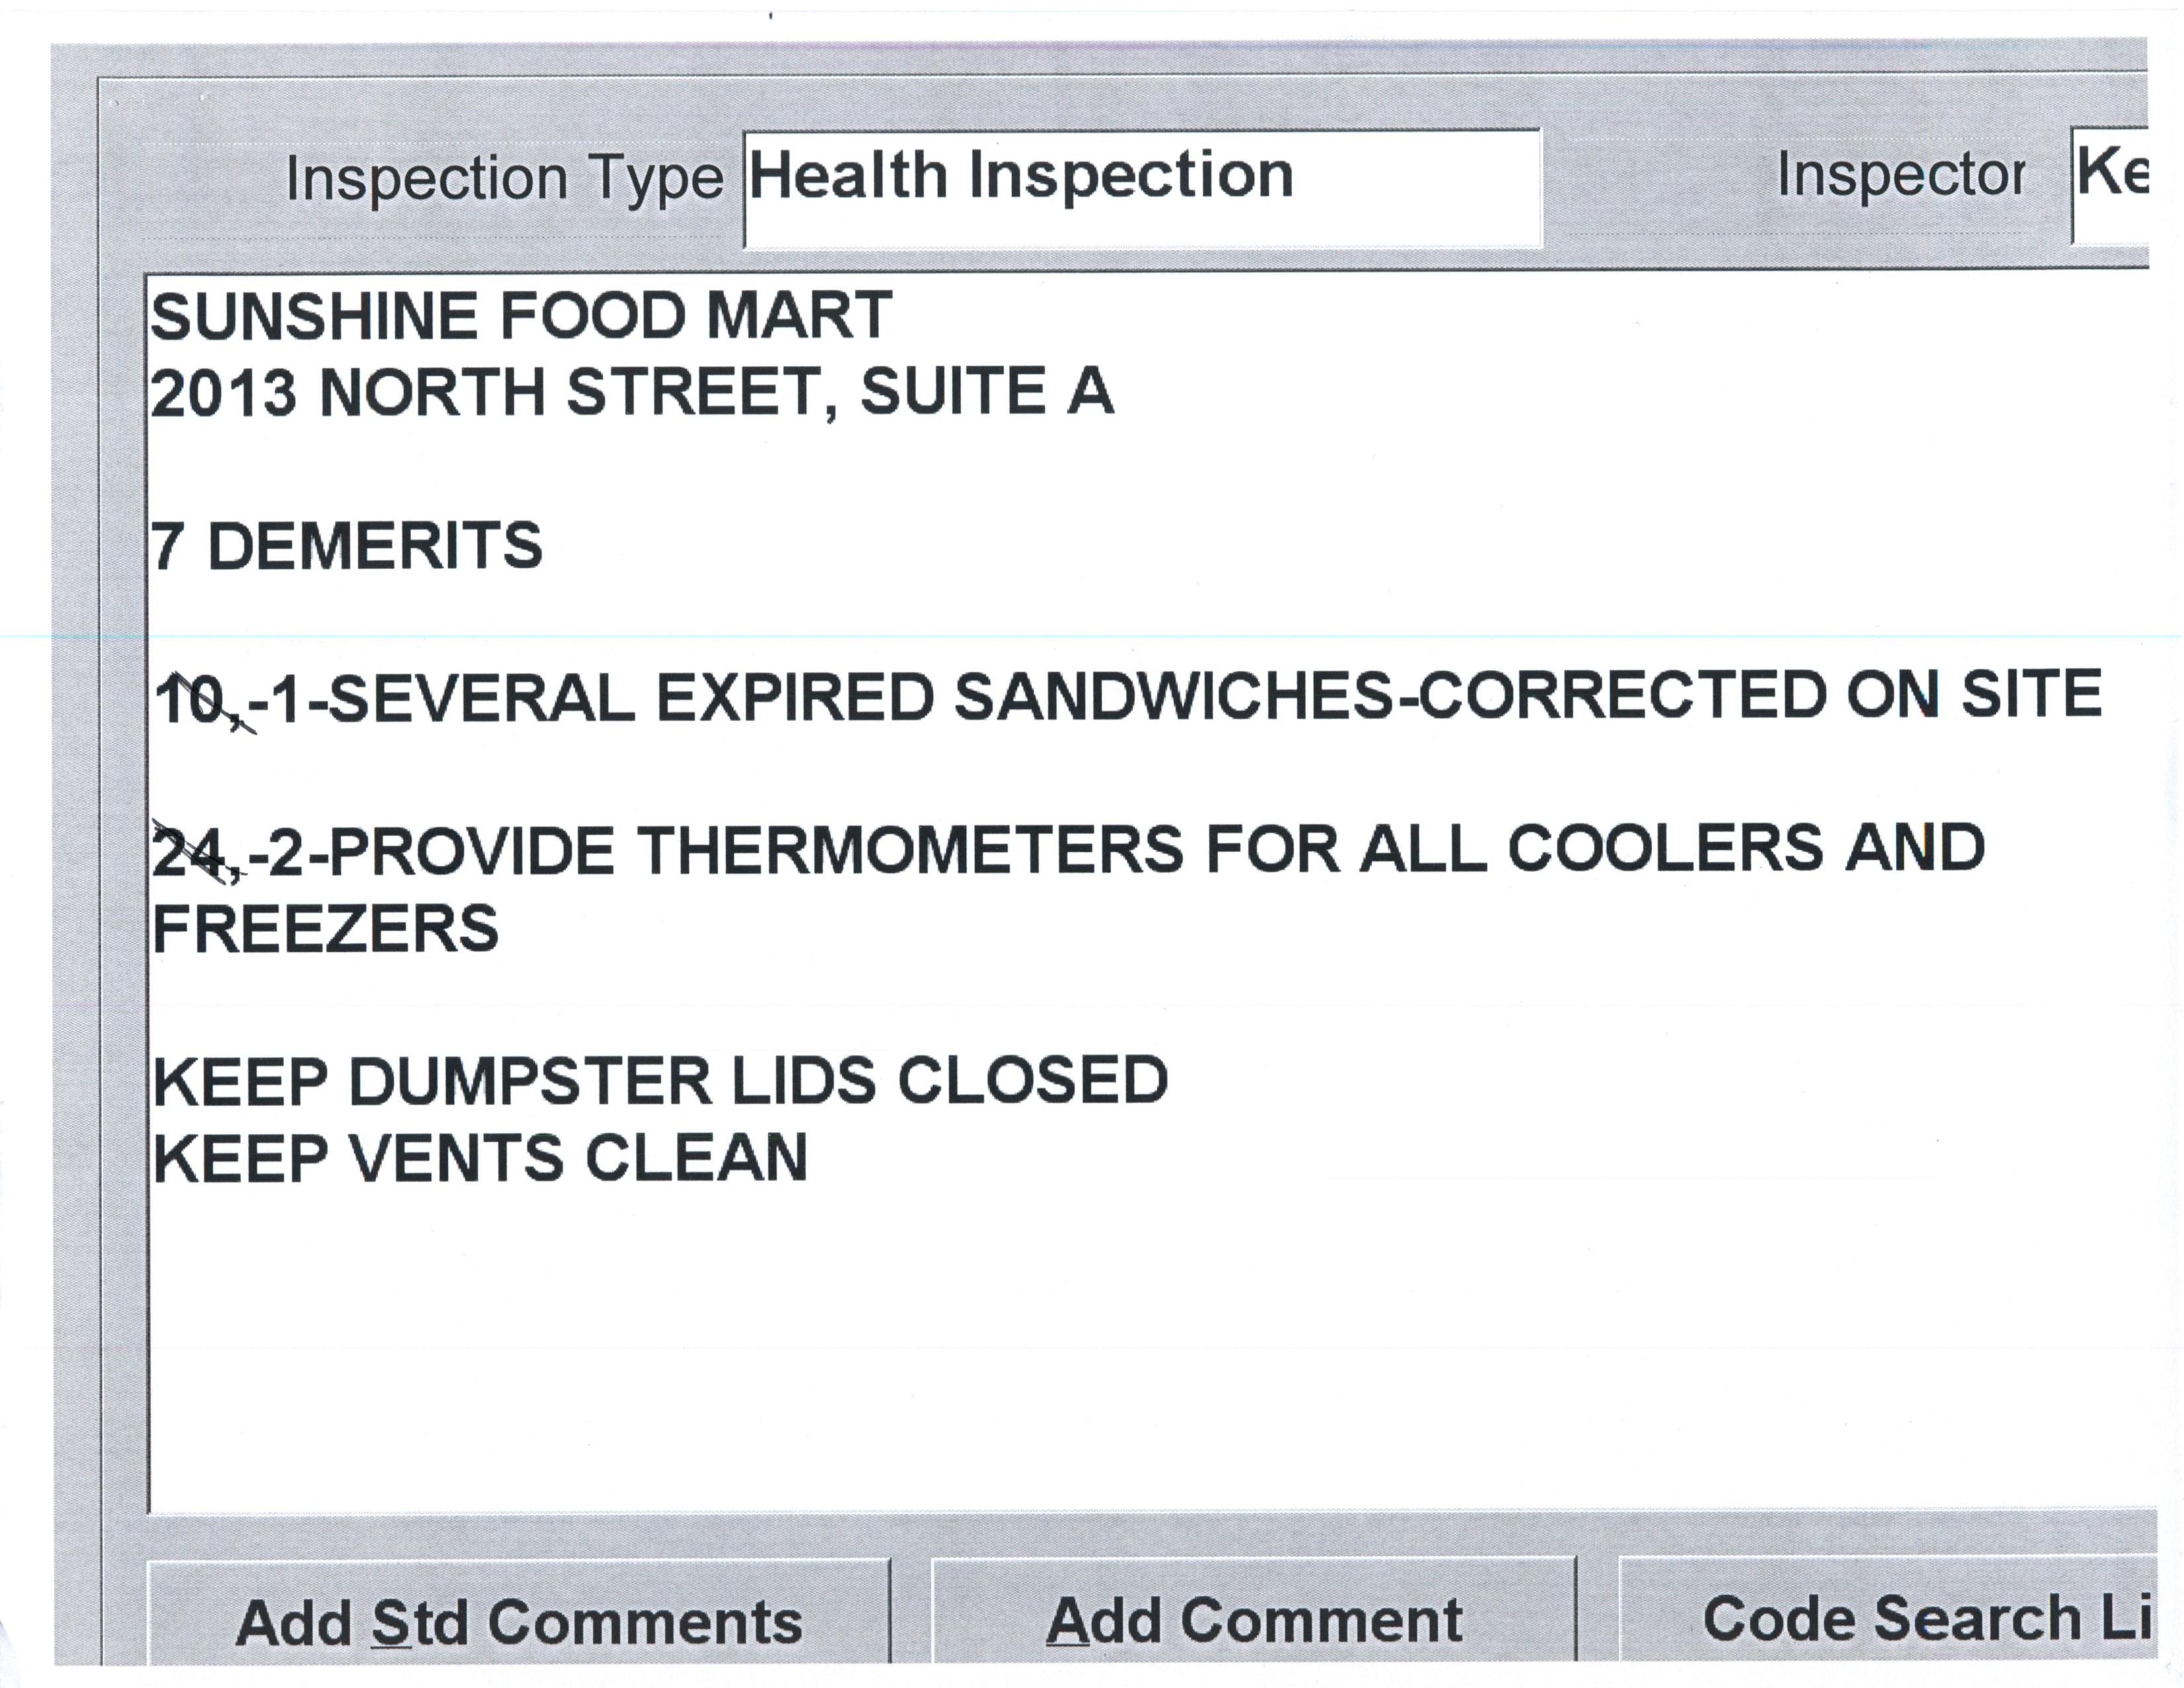This screenshot has height=1688, width=2184.
Task: Click the crossed-out number 10
Action: coord(190,699)
